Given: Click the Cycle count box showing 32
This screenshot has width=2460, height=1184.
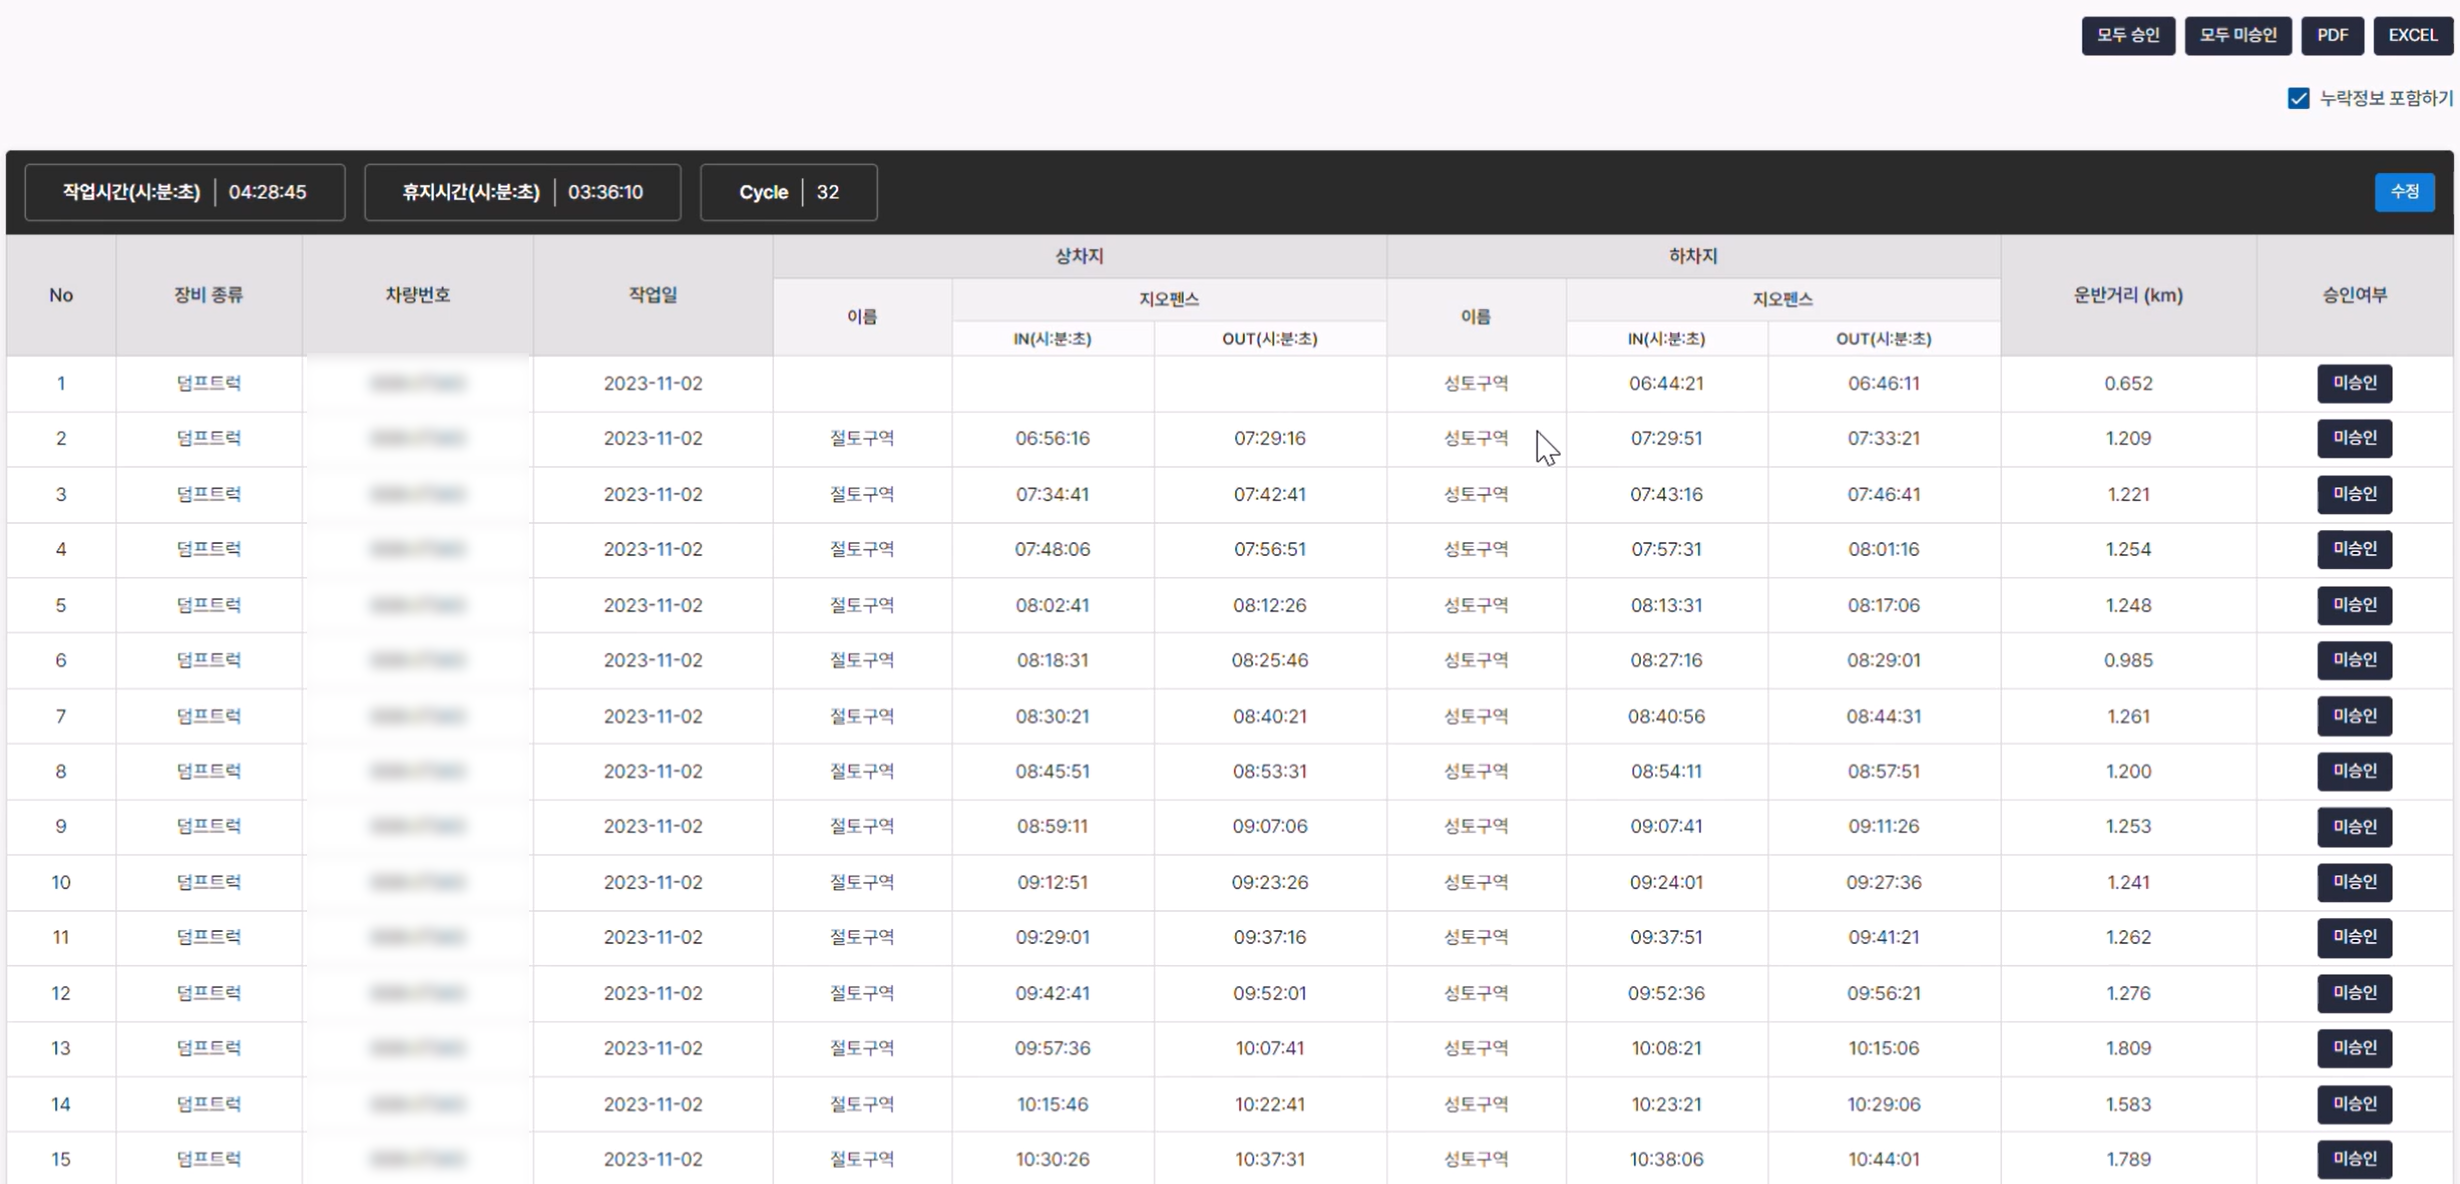Looking at the screenshot, I should click(788, 192).
